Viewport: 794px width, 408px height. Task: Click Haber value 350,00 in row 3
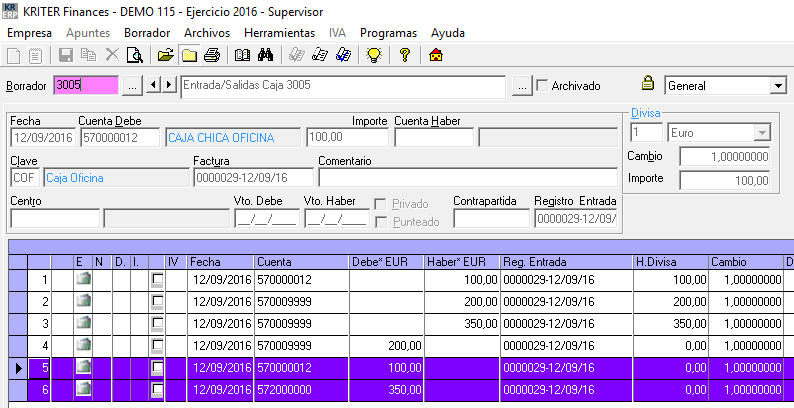point(462,323)
